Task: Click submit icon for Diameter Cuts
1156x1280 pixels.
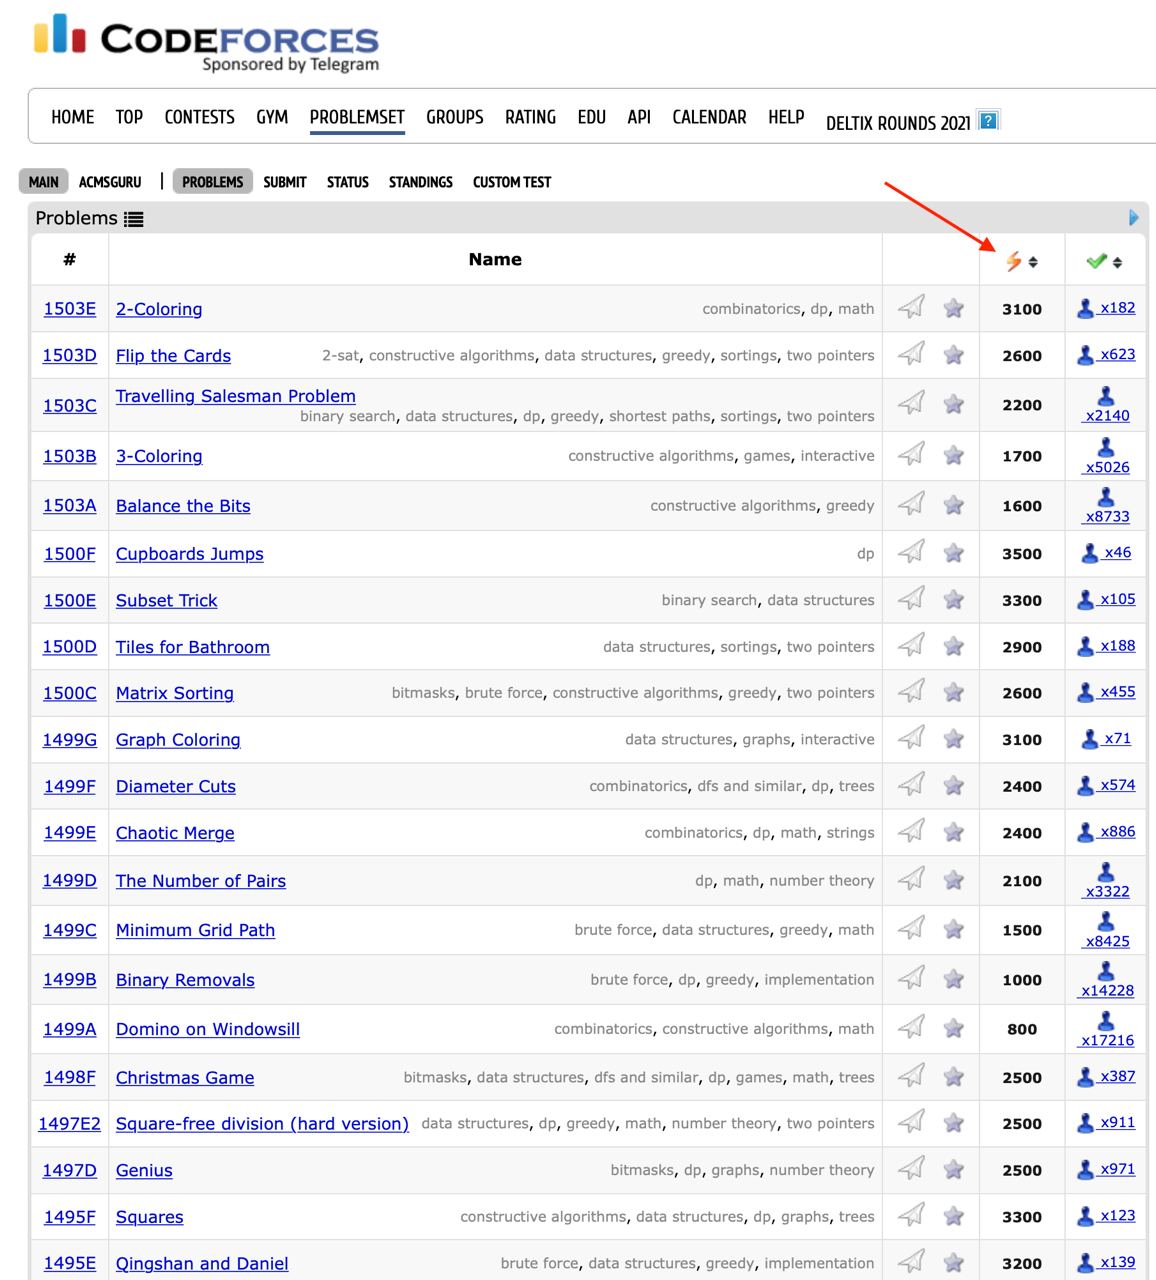Action: pyautogui.click(x=911, y=784)
